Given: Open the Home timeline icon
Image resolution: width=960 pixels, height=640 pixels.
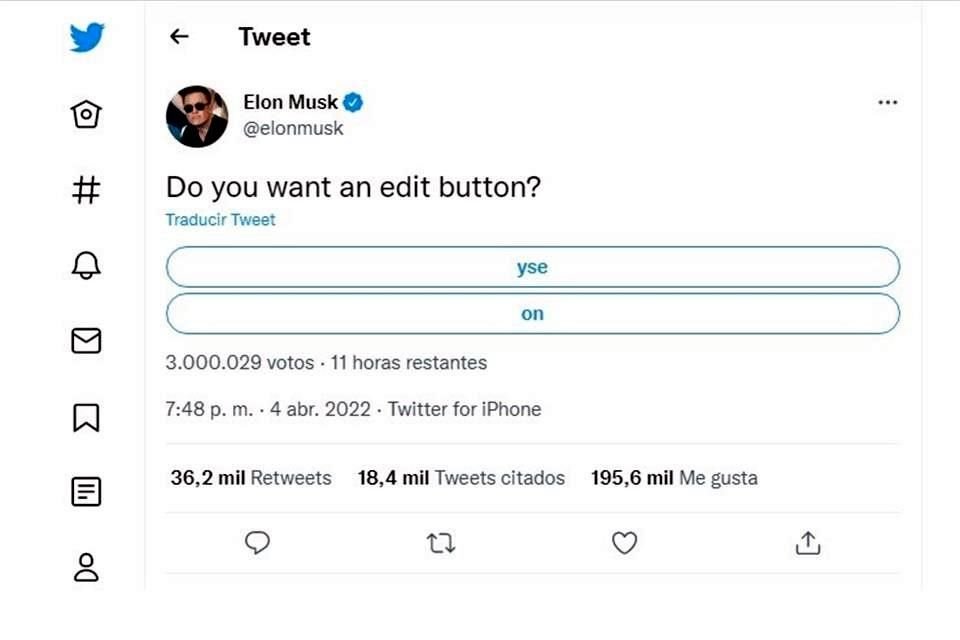Looking at the screenshot, I should pyautogui.click(x=87, y=115).
